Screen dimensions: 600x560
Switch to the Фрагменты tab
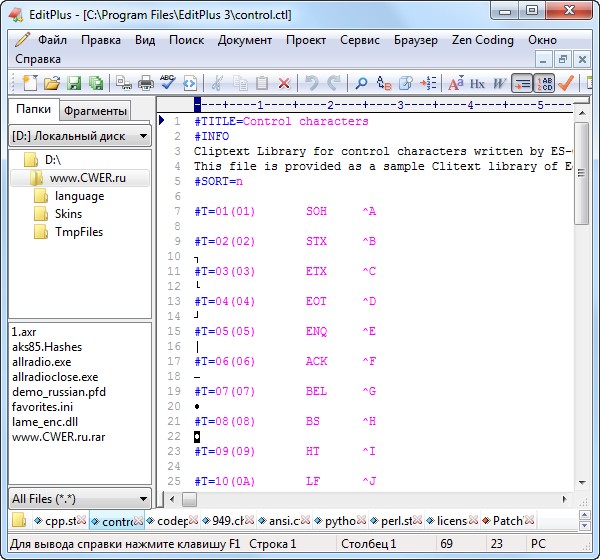click(x=95, y=111)
